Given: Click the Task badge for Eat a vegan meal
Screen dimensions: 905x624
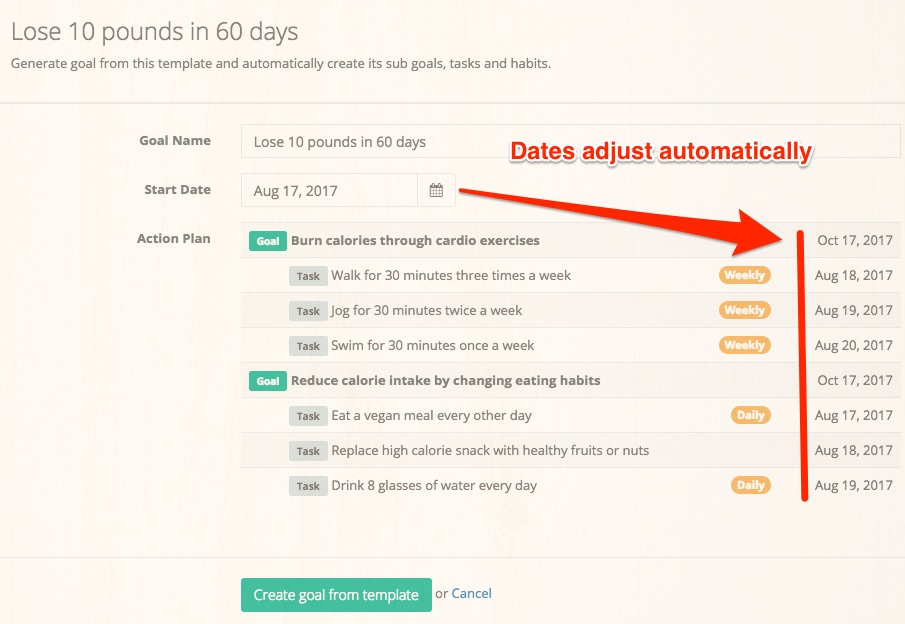Looking at the screenshot, I should pos(308,416).
